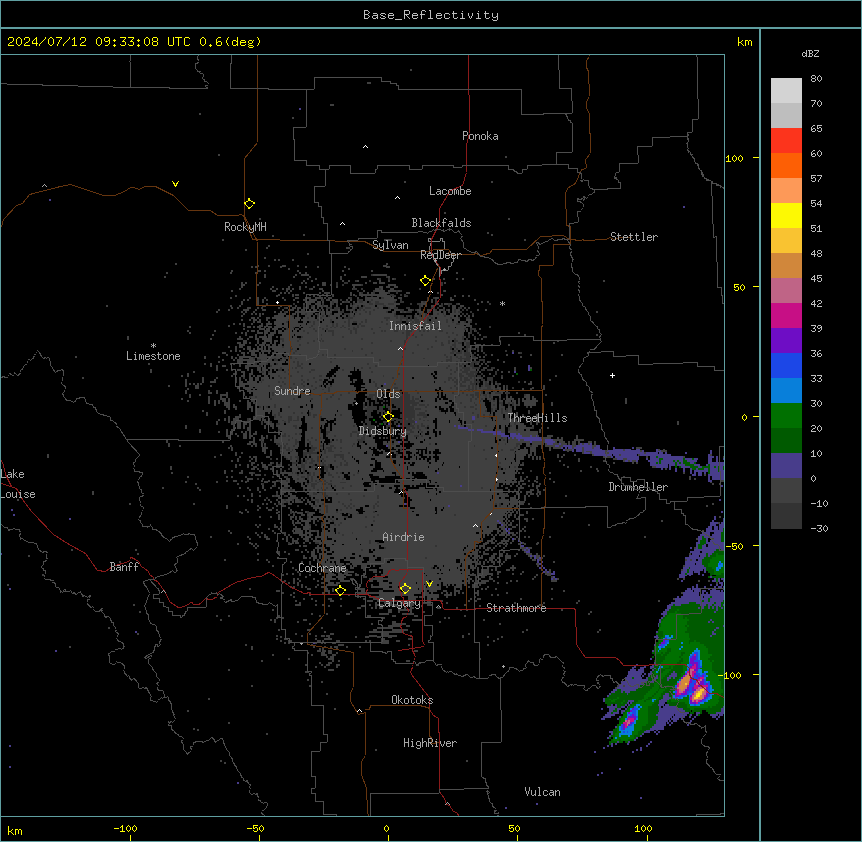
Task: Select the HighRiver label
Action: (x=430, y=743)
